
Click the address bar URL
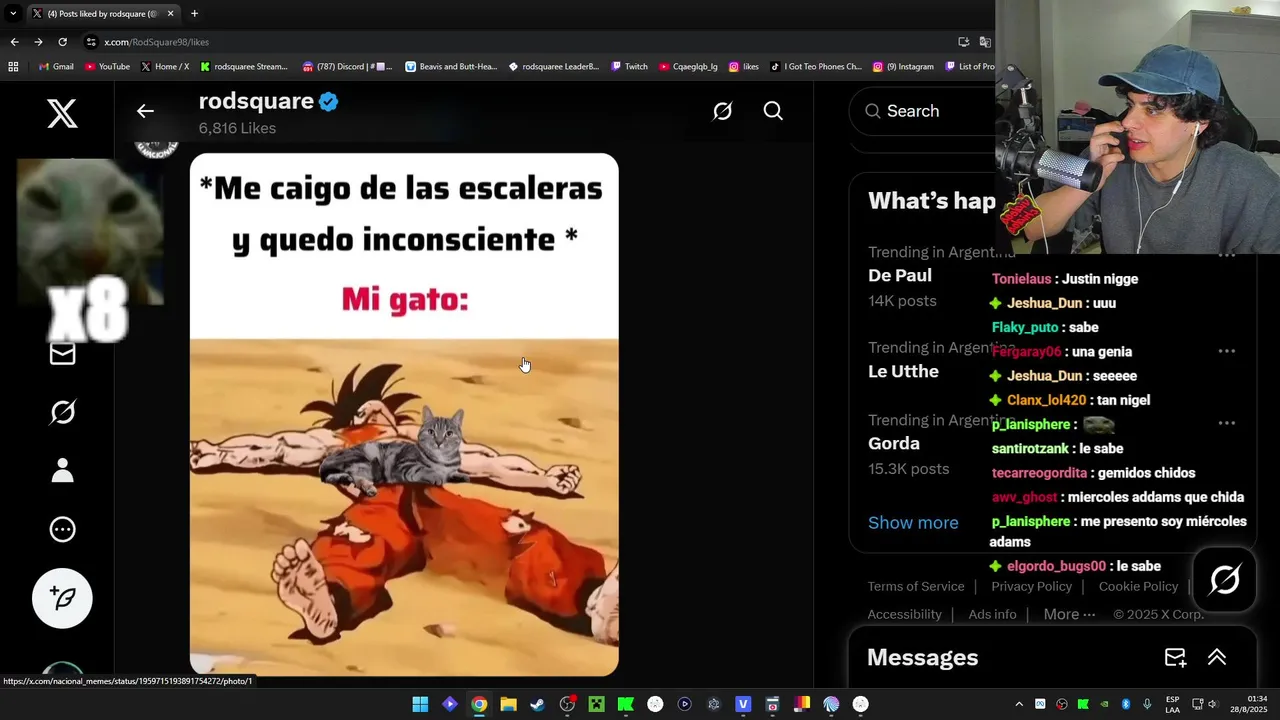coord(156,42)
